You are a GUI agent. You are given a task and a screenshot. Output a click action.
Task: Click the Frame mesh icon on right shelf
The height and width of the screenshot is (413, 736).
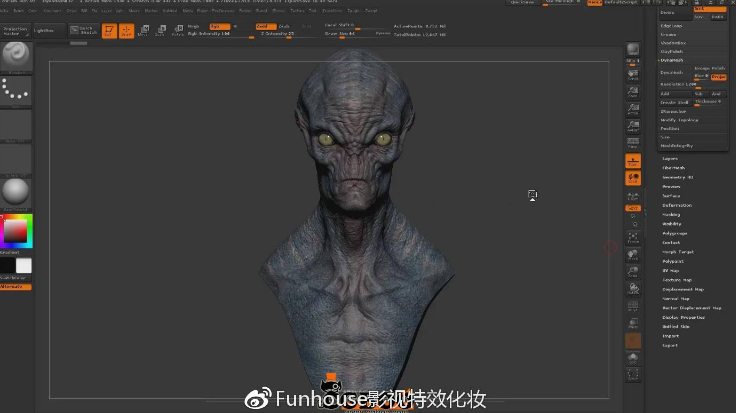click(x=633, y=238)
